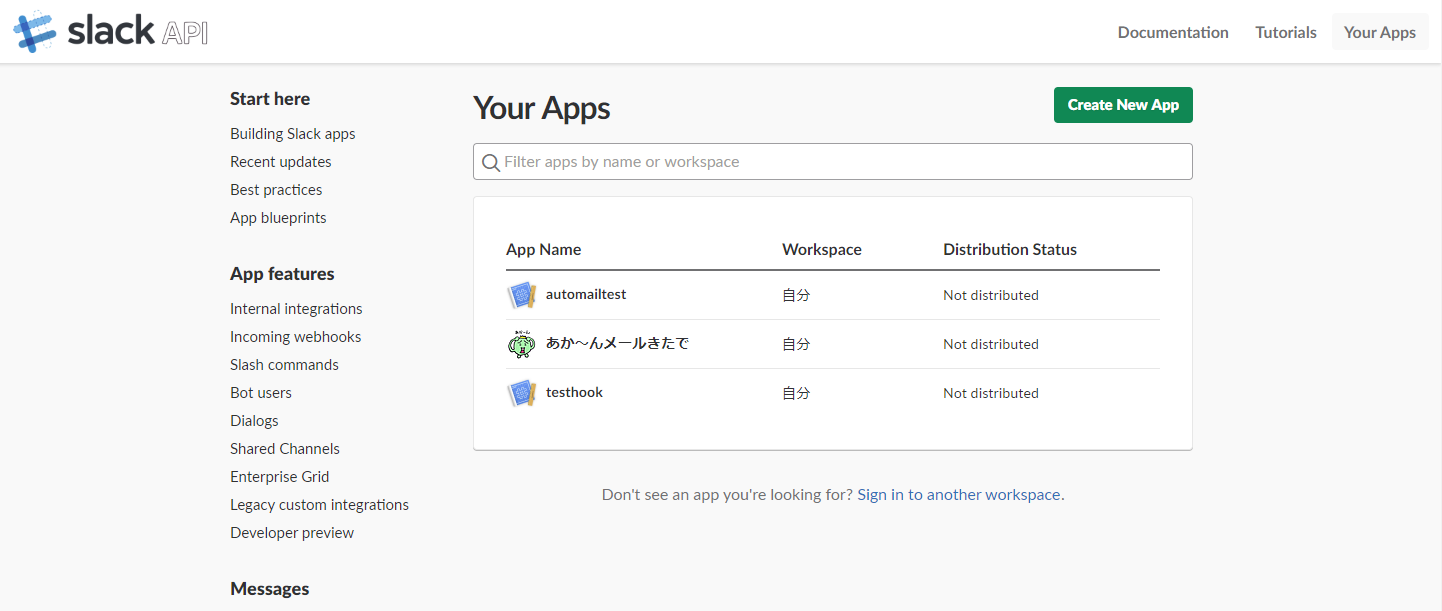Image resolution: width=1442 pixels, height=611 pixels.
Task: Select Slash commands in sidebar
Action: (284, 365)
